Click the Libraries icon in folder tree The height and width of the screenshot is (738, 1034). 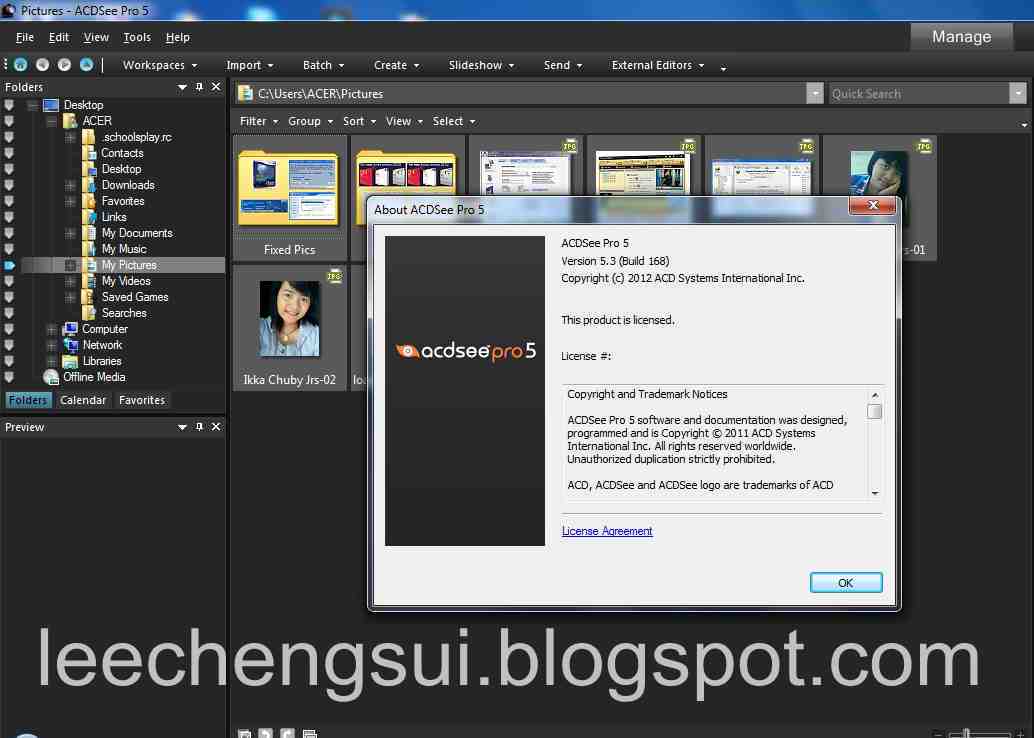(x=70, y=361)
